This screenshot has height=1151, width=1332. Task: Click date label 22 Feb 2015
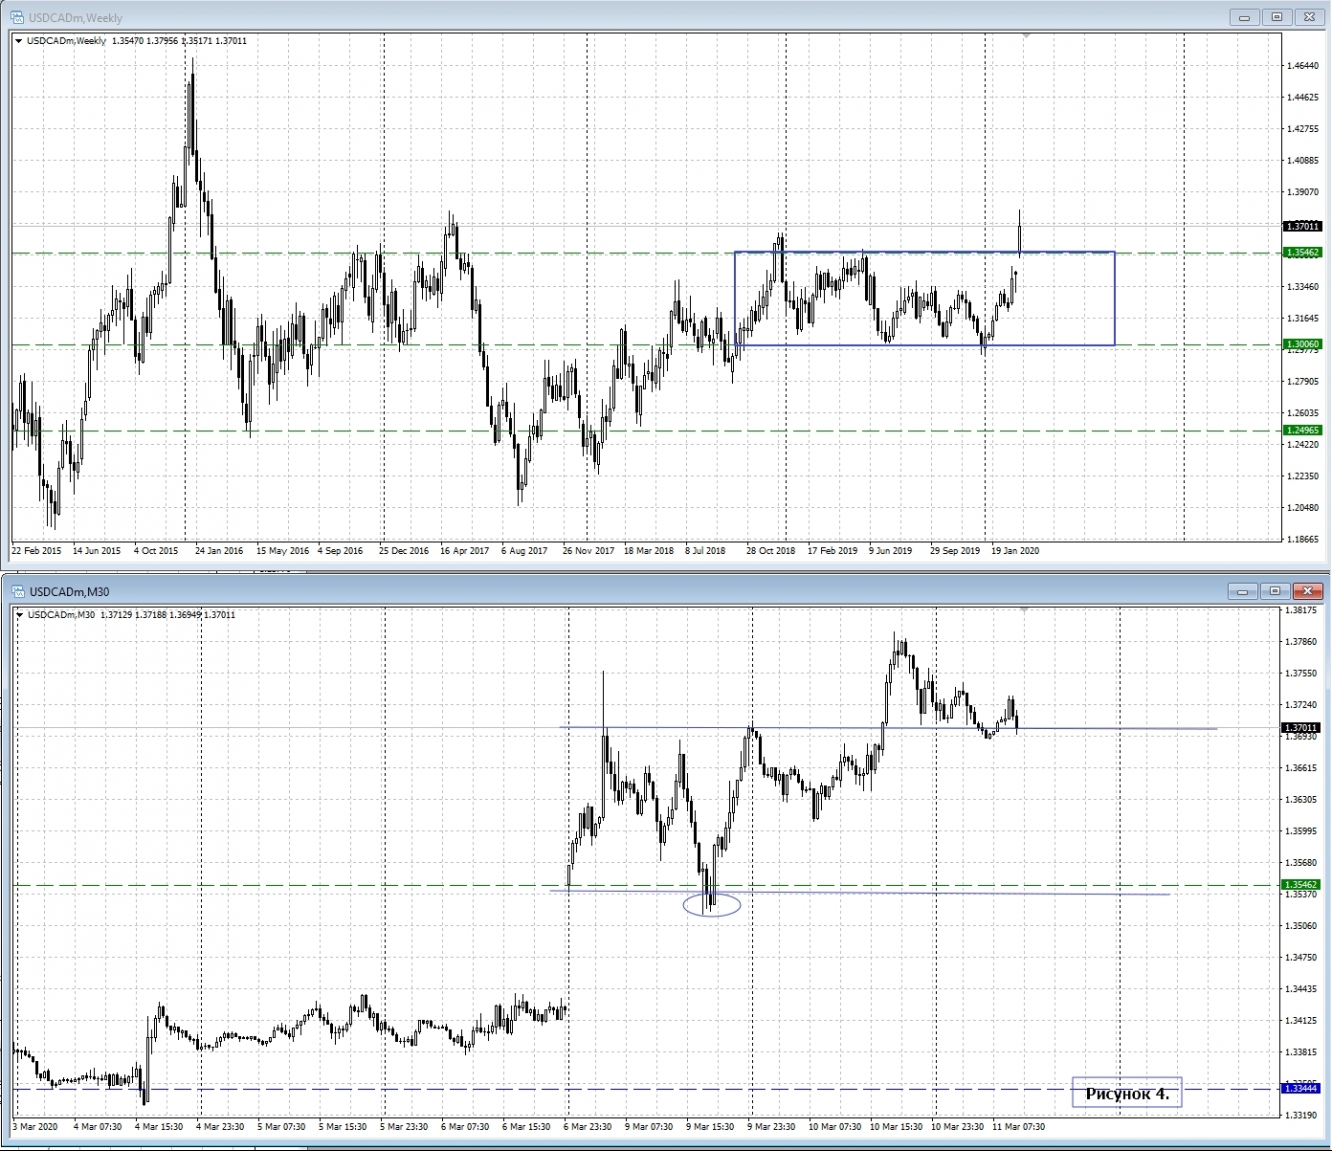click(x=36, y=551)
